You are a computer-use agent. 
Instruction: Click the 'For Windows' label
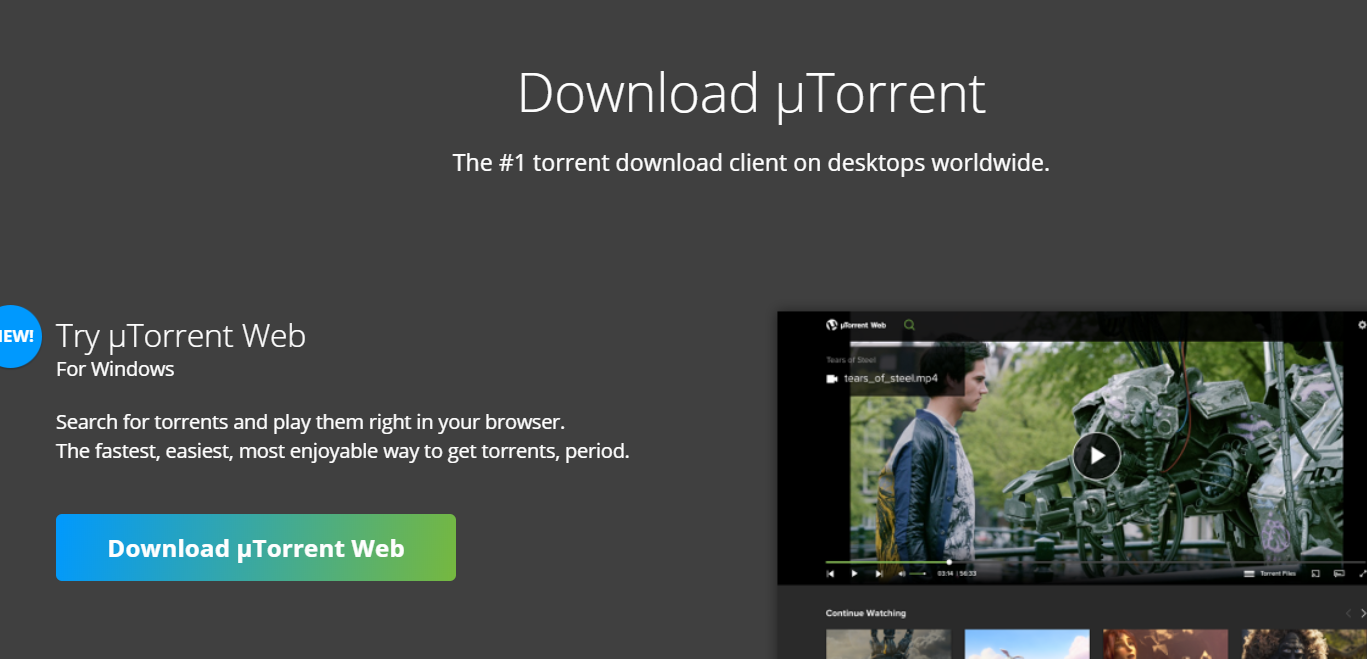[115, 369]
